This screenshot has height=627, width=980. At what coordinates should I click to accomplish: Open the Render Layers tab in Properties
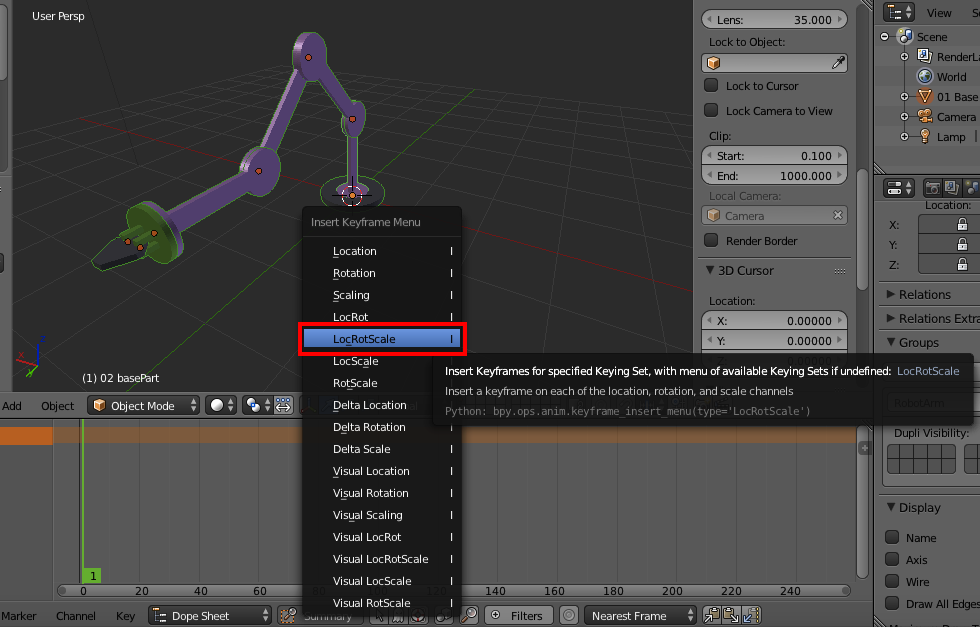point(951,188)
